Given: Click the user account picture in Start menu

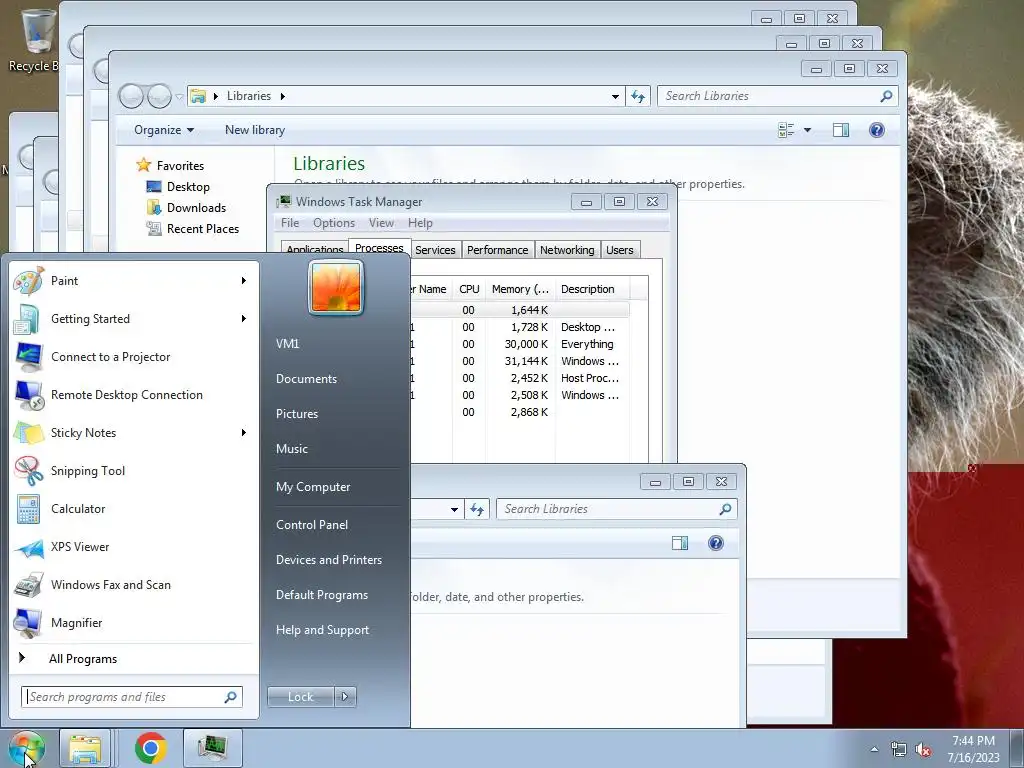Looking at the screenshot, I should (x=336, y=287).
